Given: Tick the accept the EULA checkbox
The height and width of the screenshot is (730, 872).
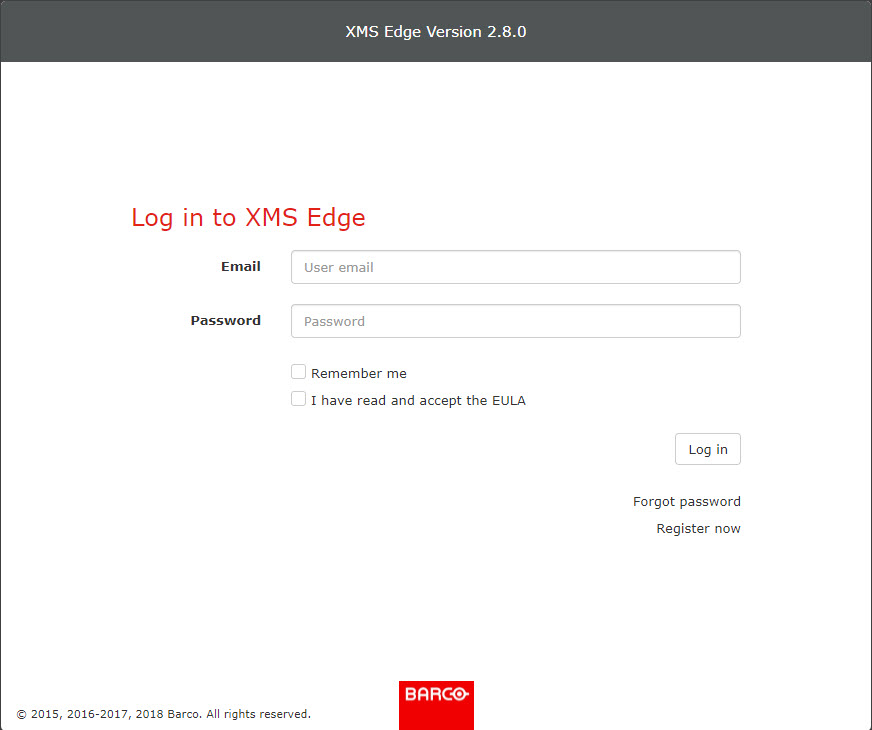Looking at the screenshot, I should (299, 399).
